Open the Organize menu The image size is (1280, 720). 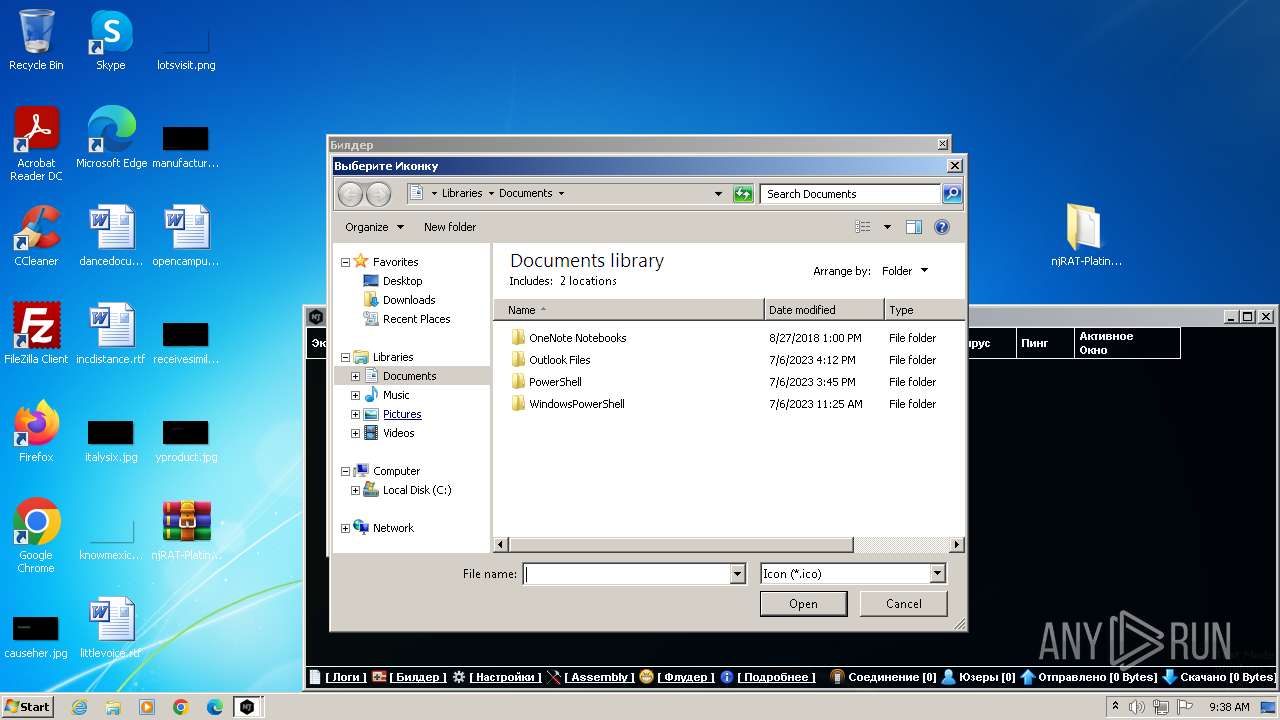point(374,227)
